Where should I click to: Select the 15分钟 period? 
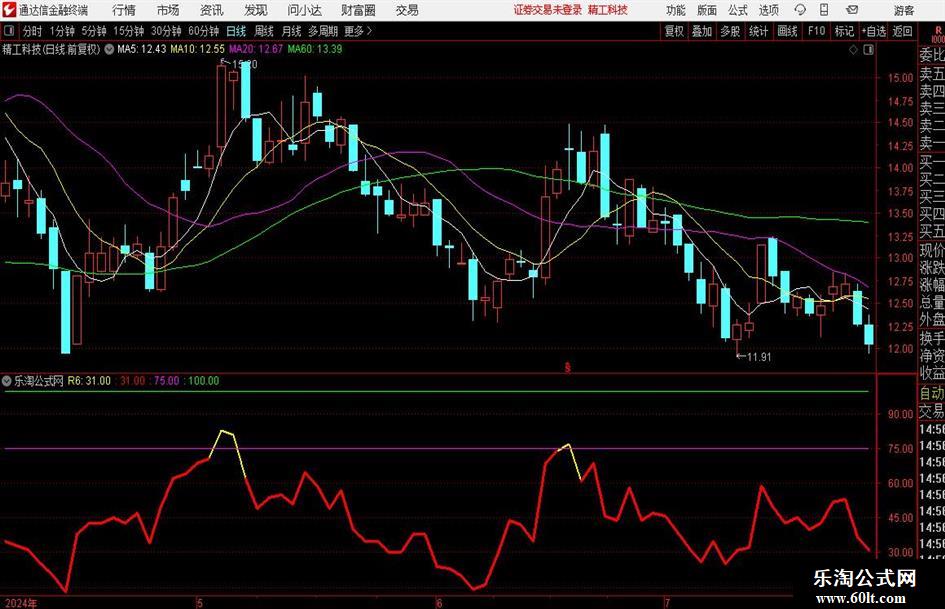[x=129, y=31]
